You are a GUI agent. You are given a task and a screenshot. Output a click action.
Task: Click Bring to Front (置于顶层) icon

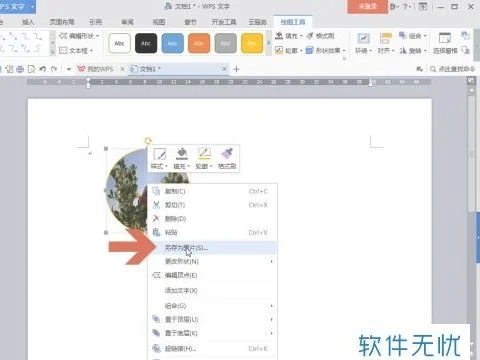pos(156,319)
